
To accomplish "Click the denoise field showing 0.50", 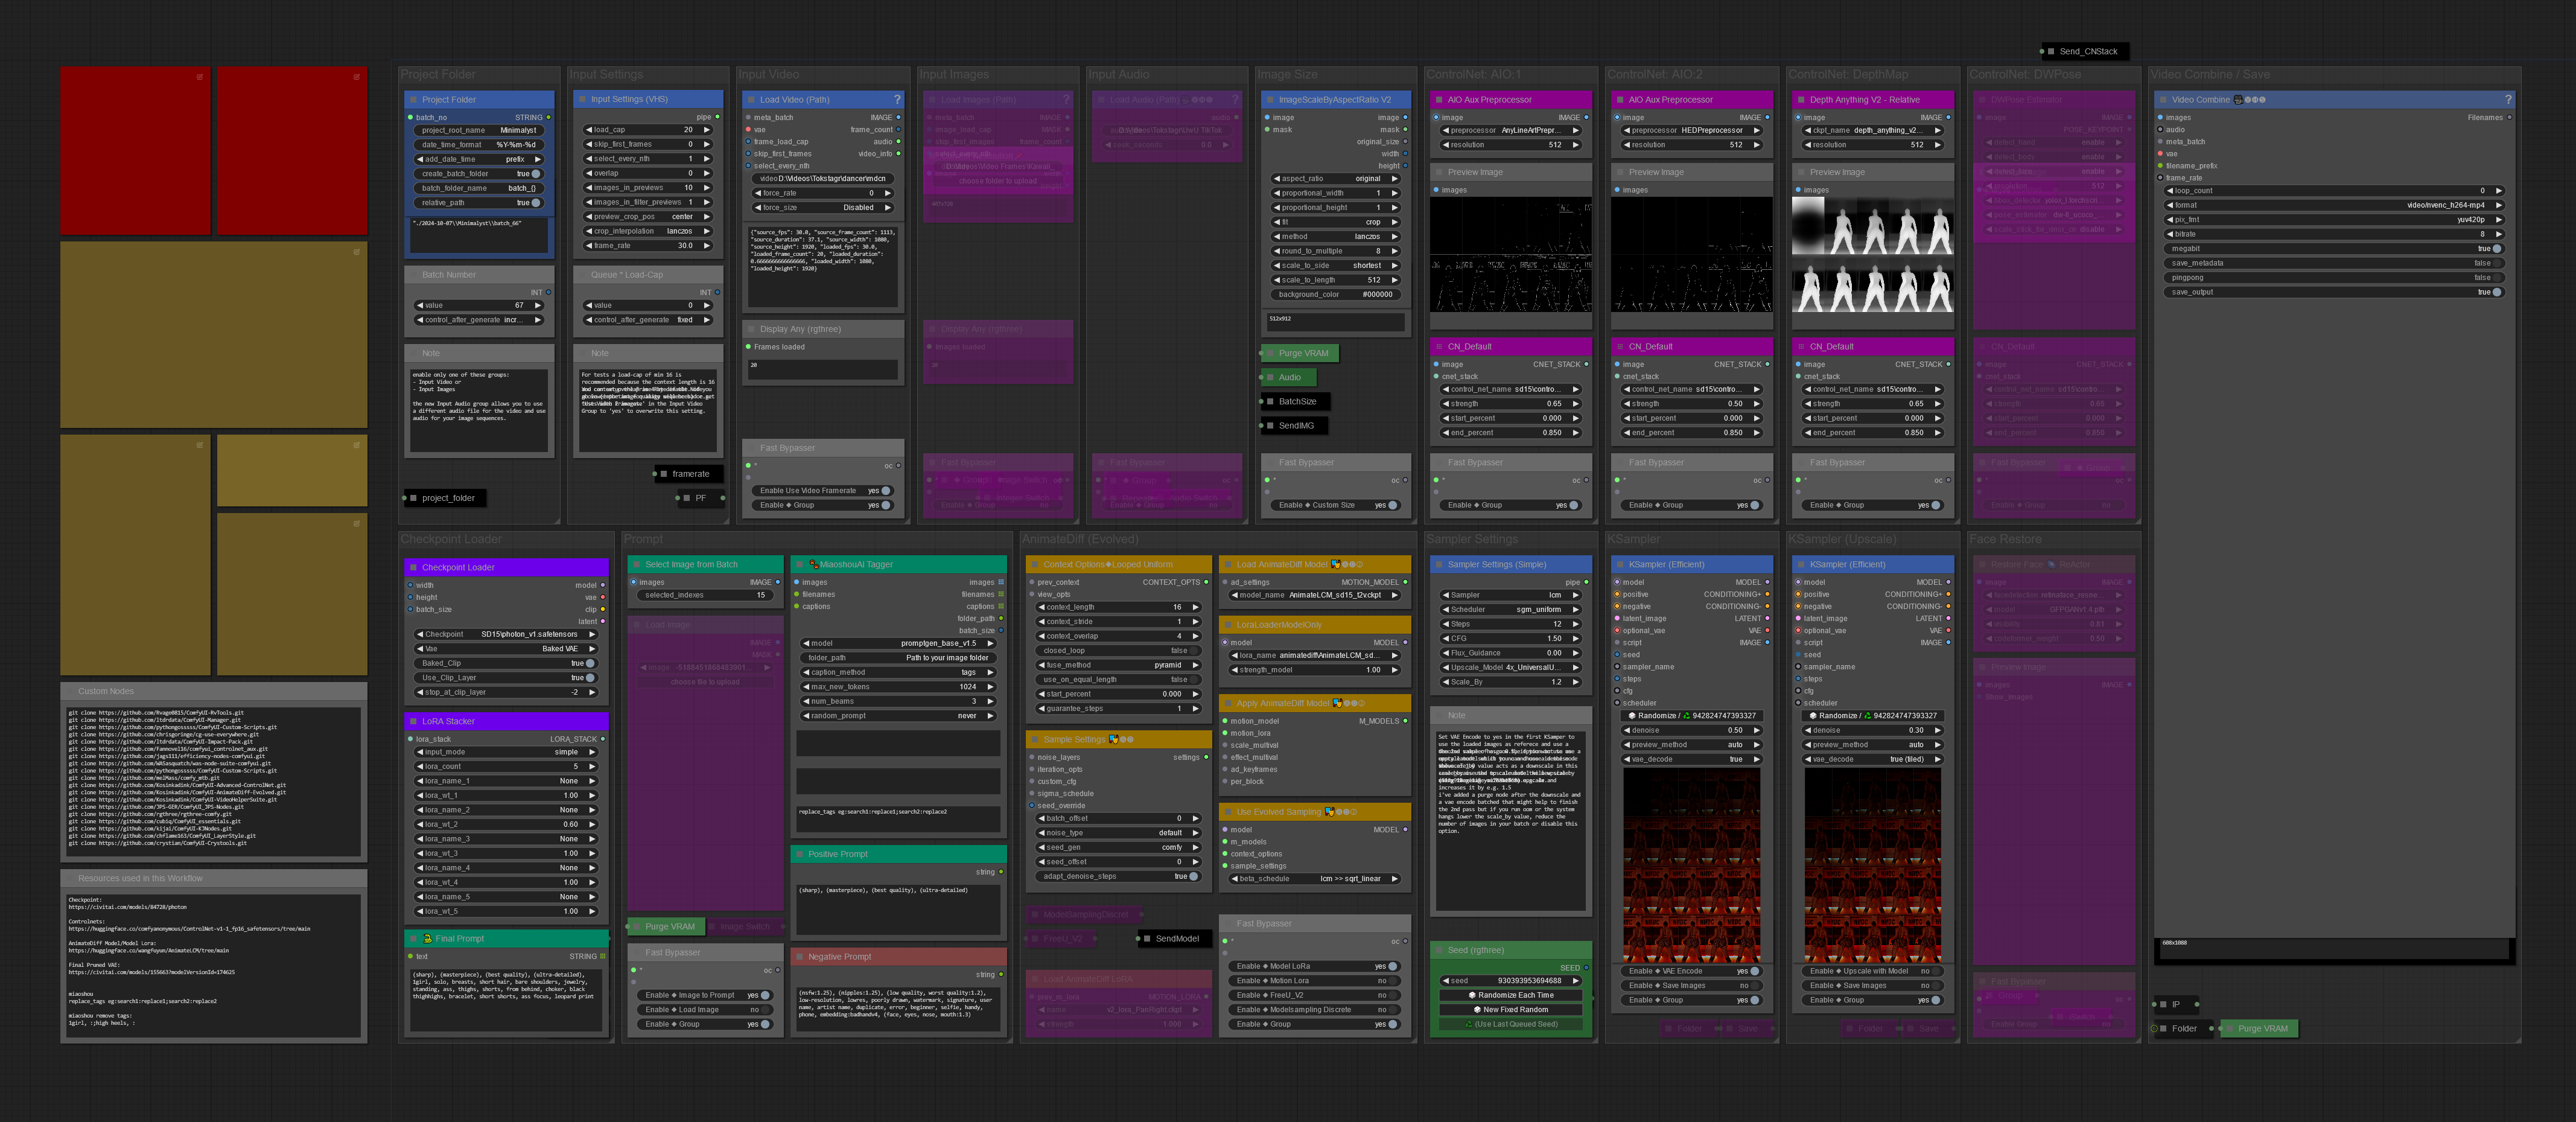I will click(x=1691, y=731).
